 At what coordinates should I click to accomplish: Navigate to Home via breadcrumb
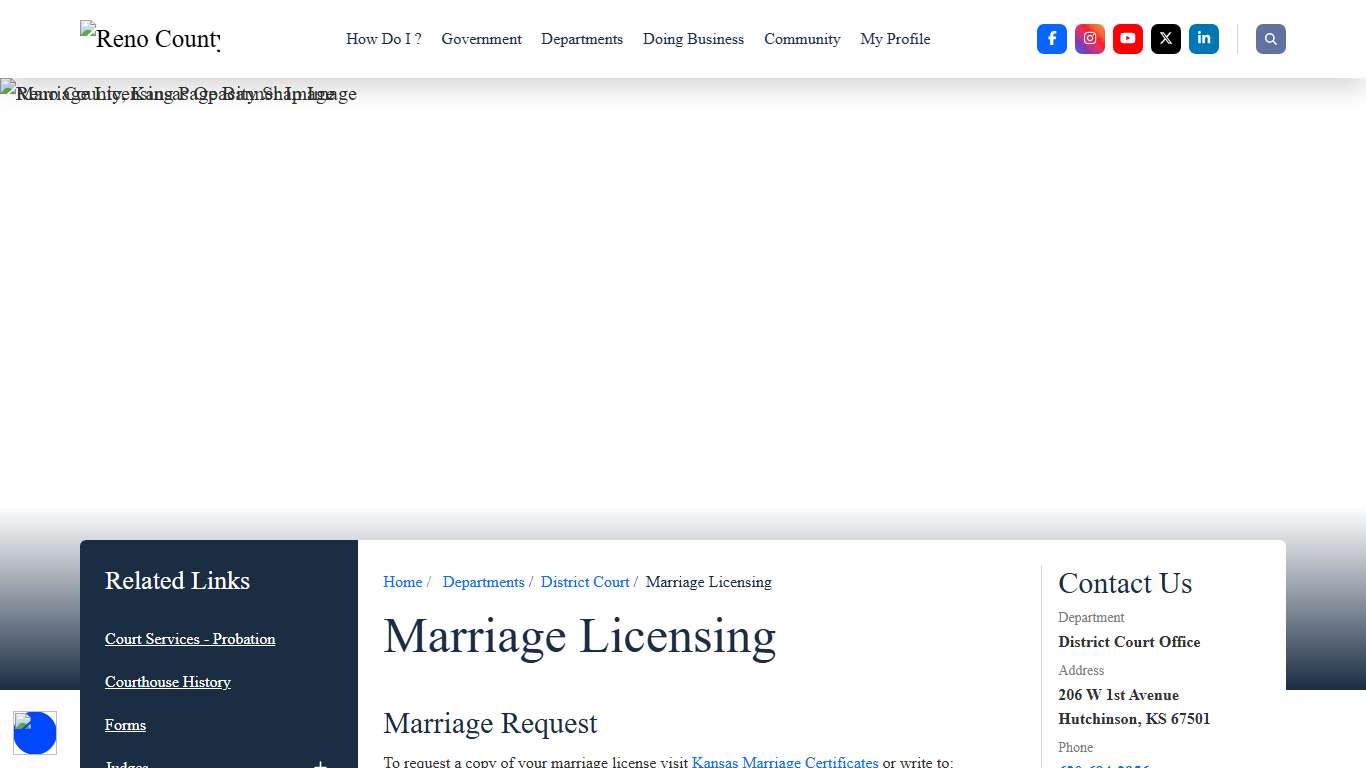(x=402, y=582)
